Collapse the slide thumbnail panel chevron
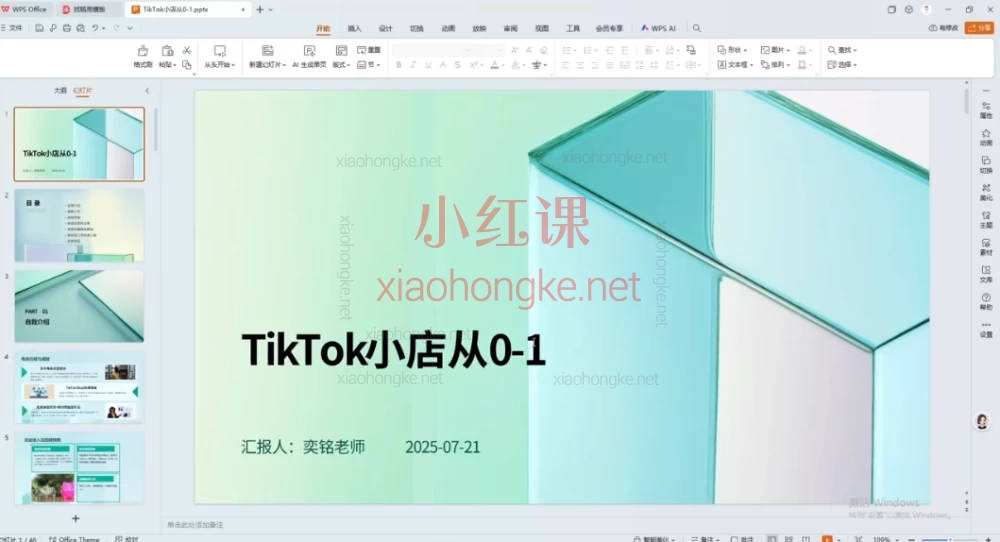Viewport: 1000px width, 542px height. pyautogui.click(x=147, y=91)
